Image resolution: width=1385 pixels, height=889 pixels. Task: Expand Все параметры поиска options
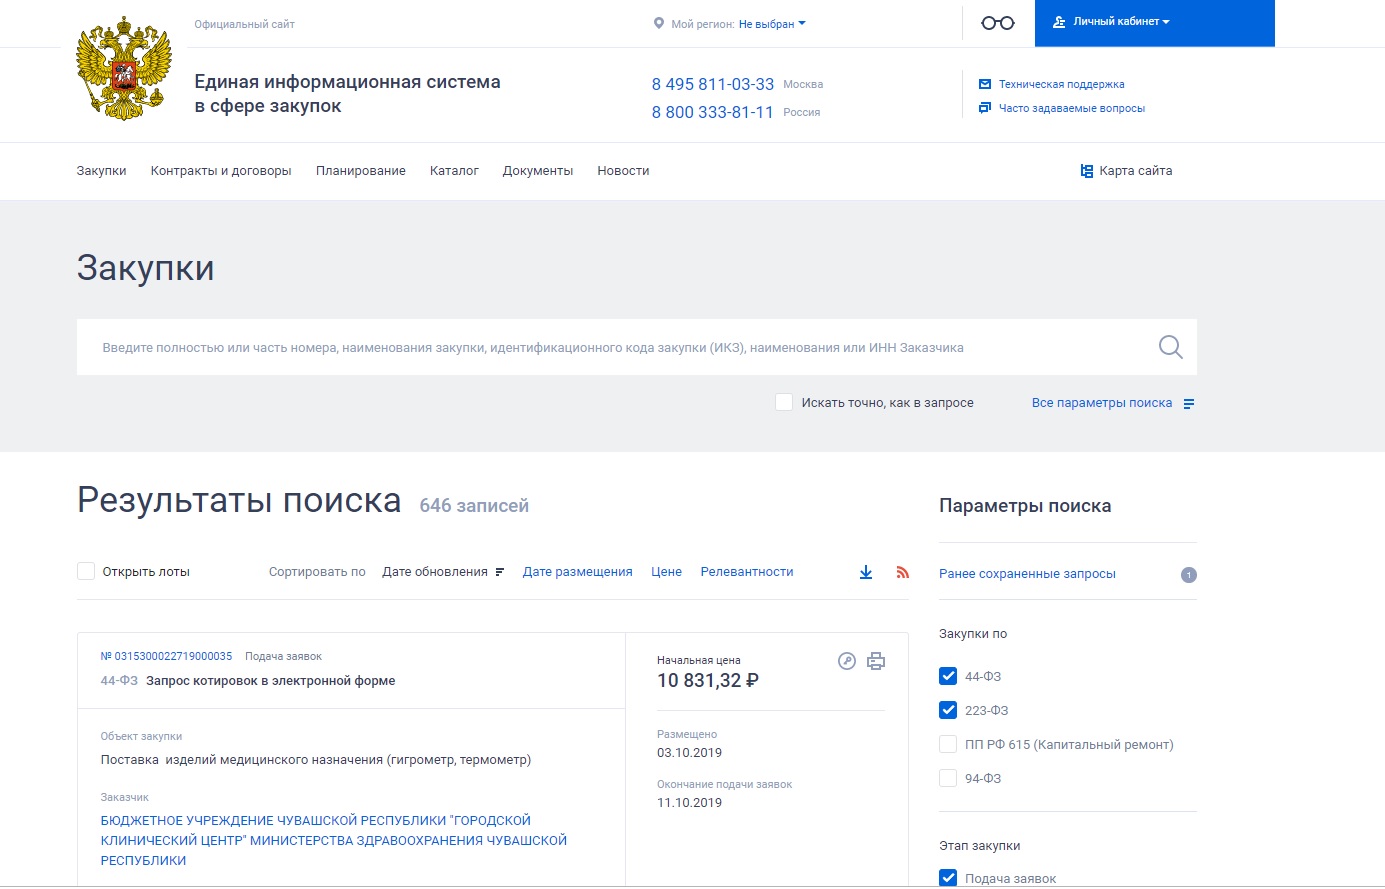1112,403
